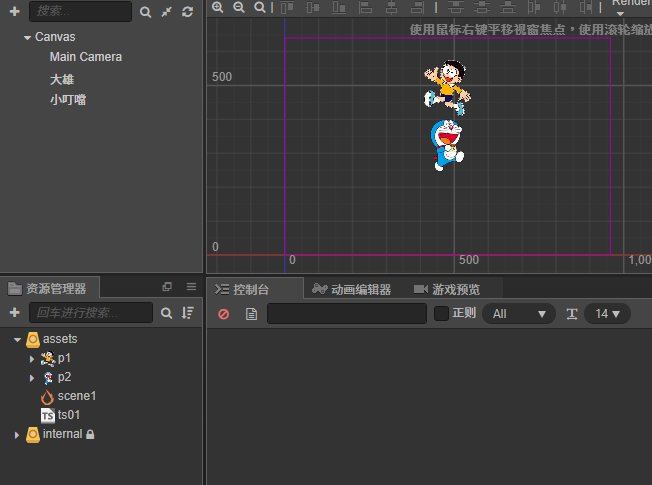652x485 pixels.
Task: Align selected nodes to top
Action: pyautogui.click(x=287, y=7)
